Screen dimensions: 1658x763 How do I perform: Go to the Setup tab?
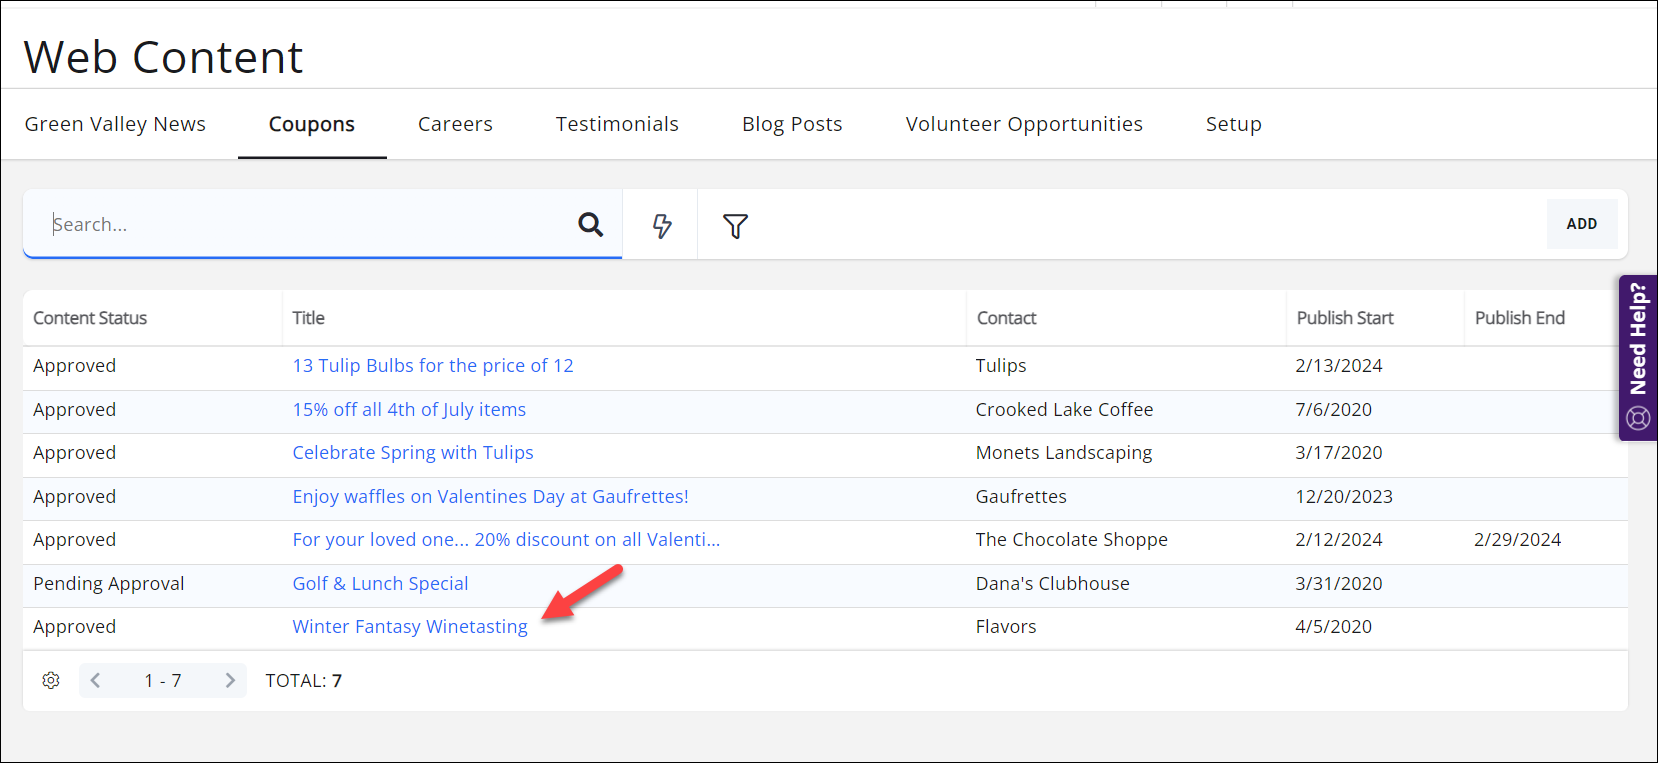(x=1233, y=124)
